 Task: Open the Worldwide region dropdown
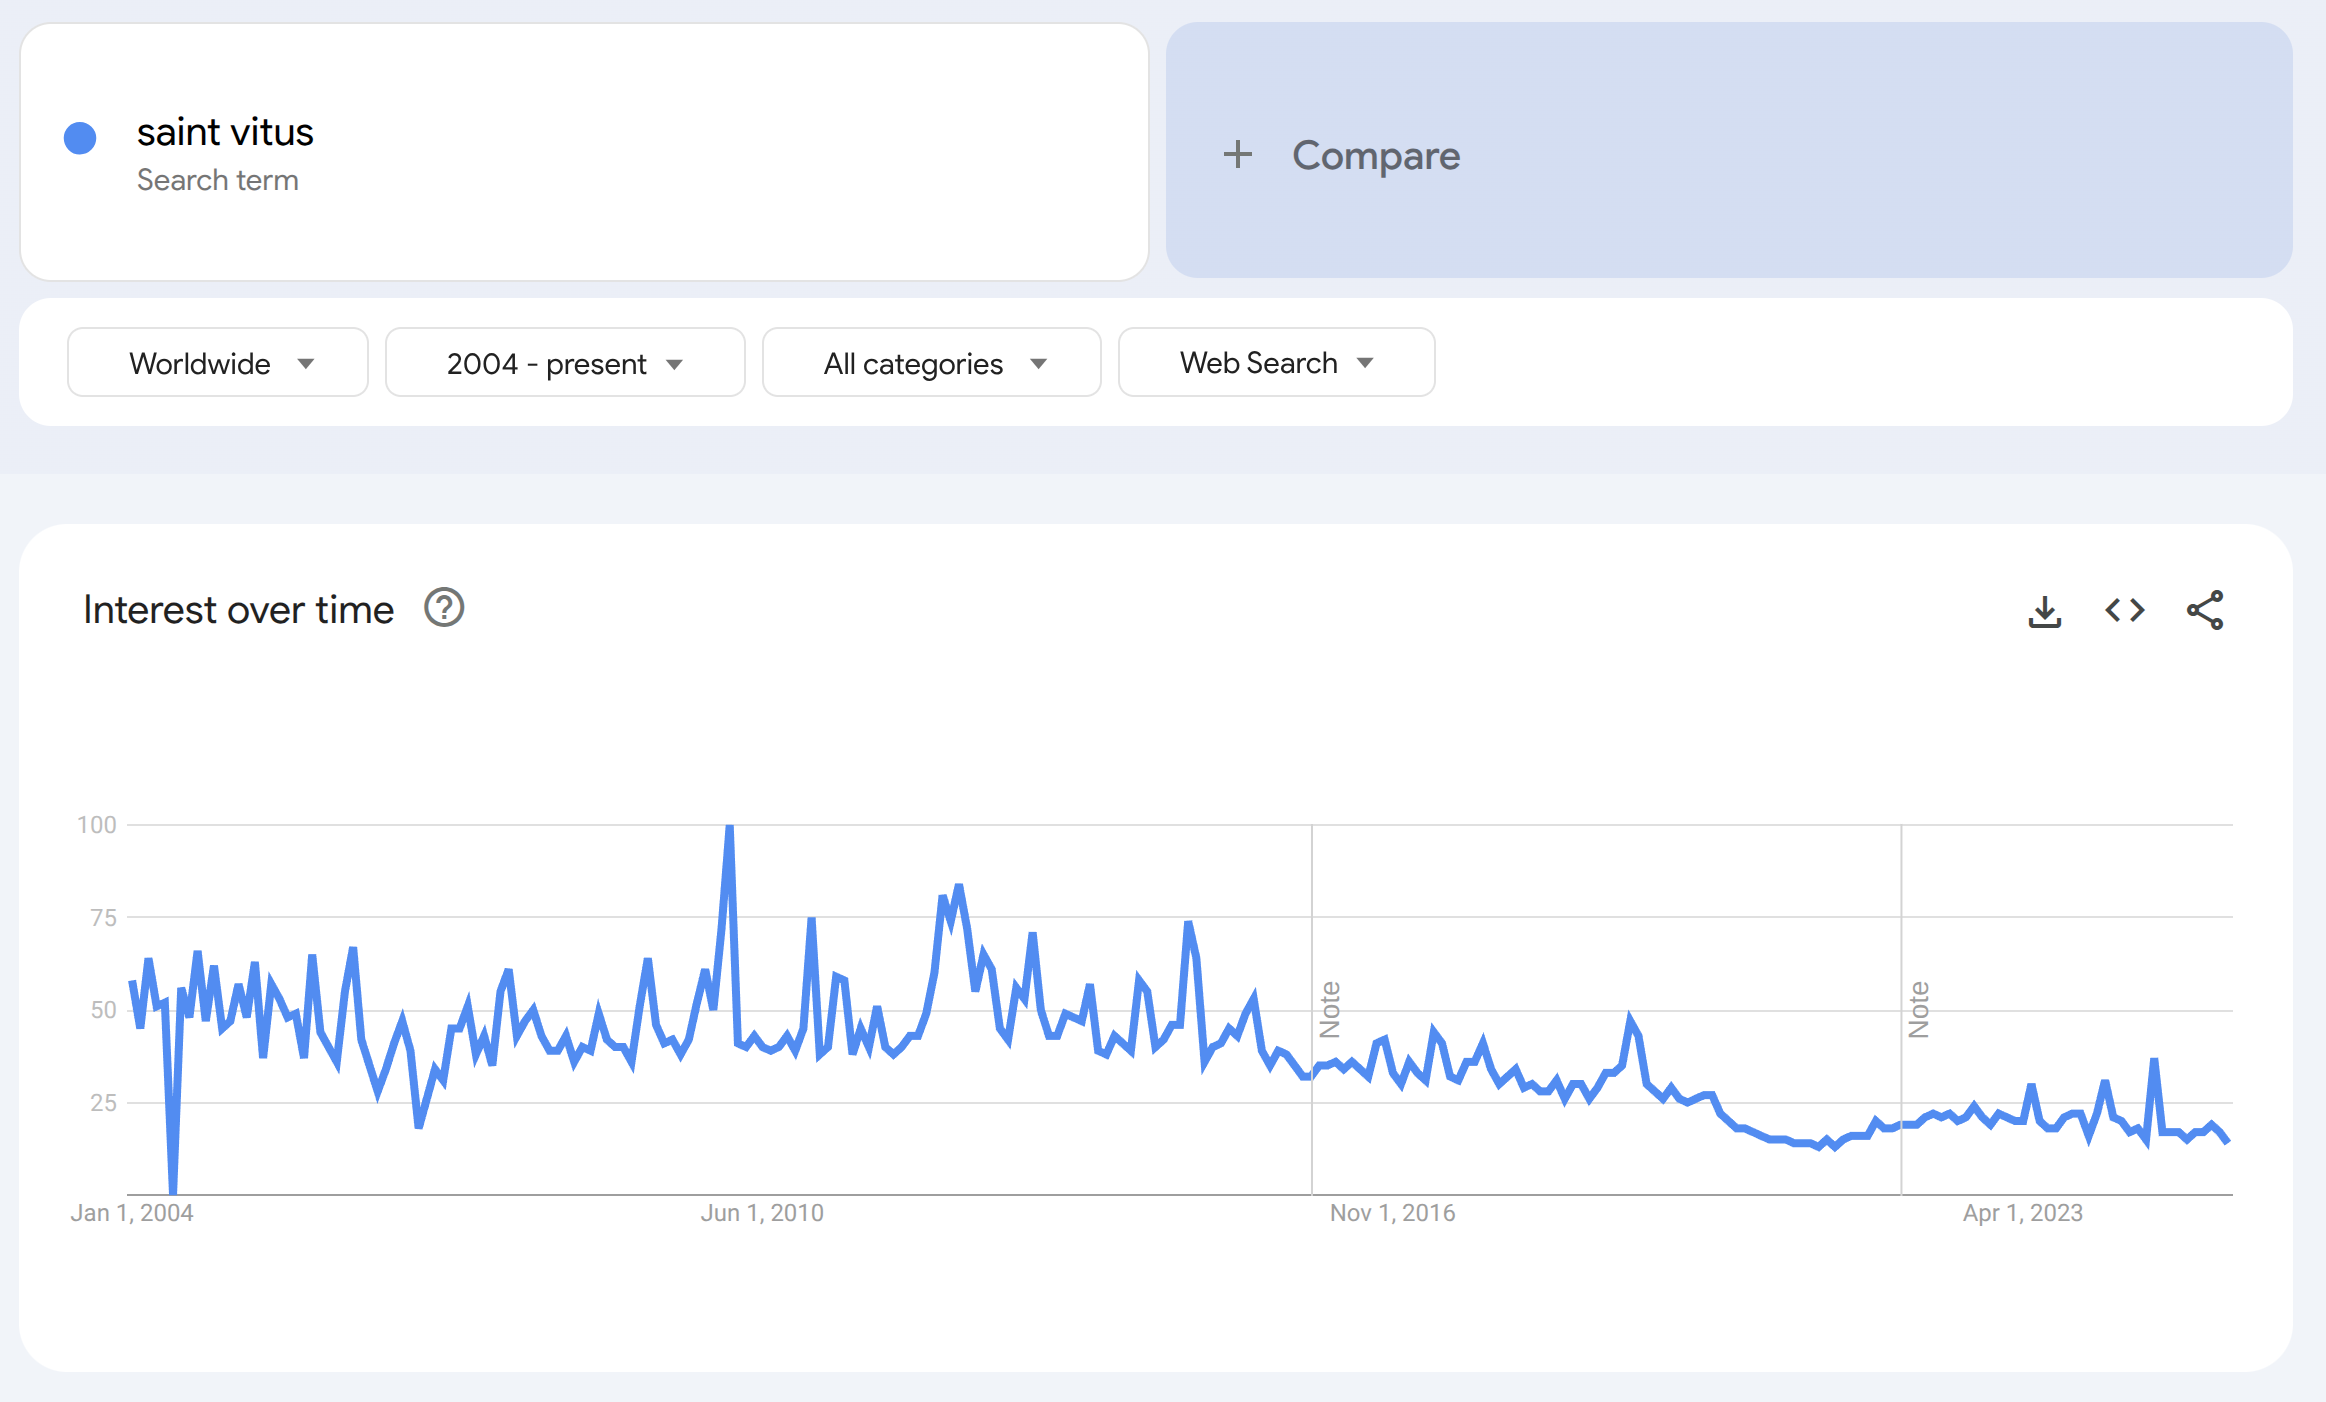point(218,363)
